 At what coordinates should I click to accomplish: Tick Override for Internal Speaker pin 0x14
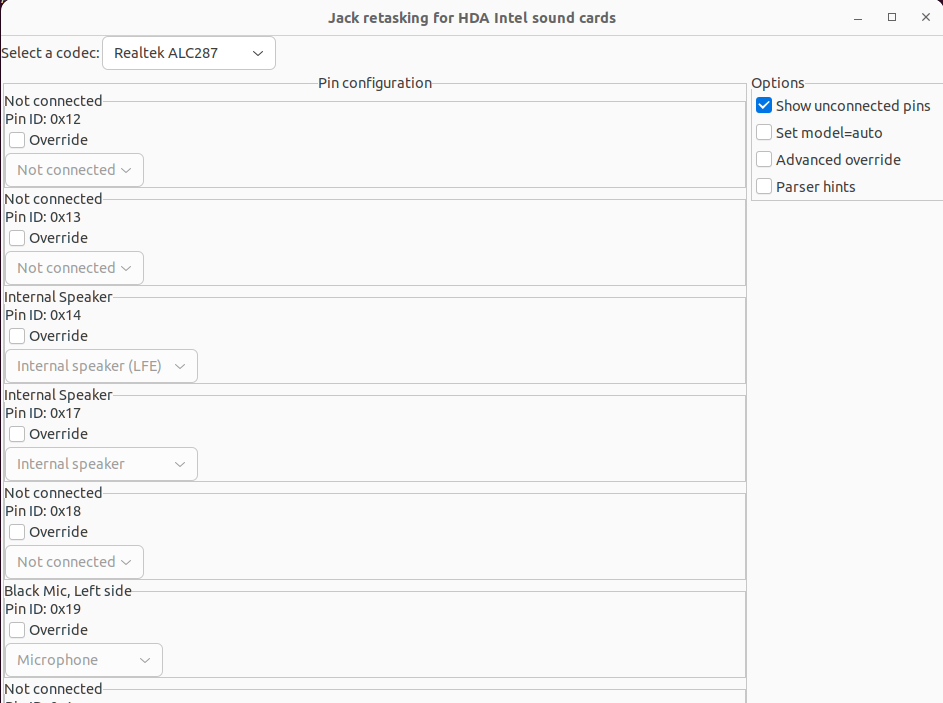pyautogui.click(x=17, y=336)
